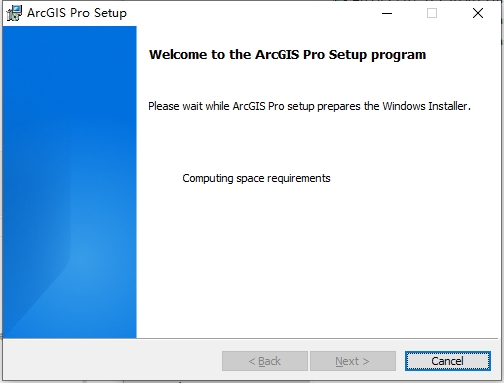Image resolution: width=504 pixels, height=383 pixels.
Task: Cancel the ArcGIS Pro installation
Action: click(448, 361)
